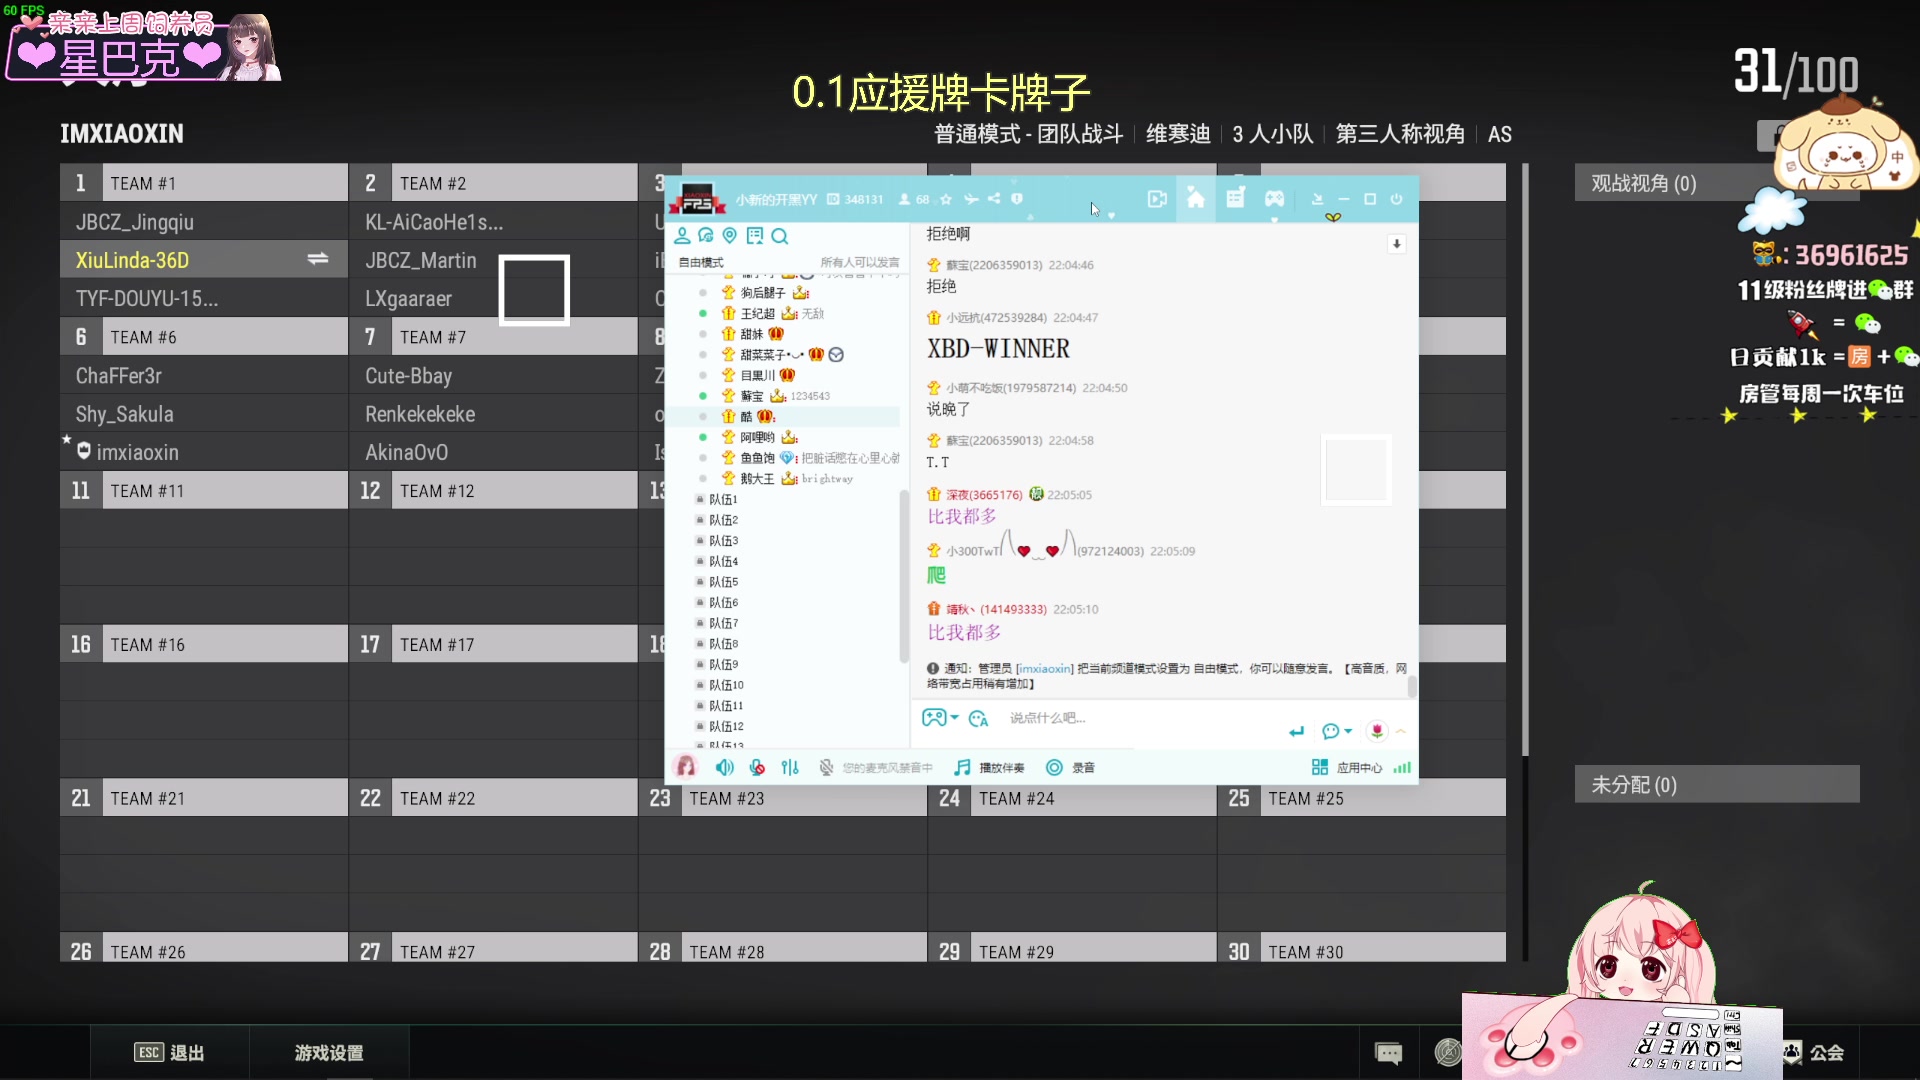Select user 阿哩哟 in the YY member list
The image size is (1920, 1080).
pos(757,437)
